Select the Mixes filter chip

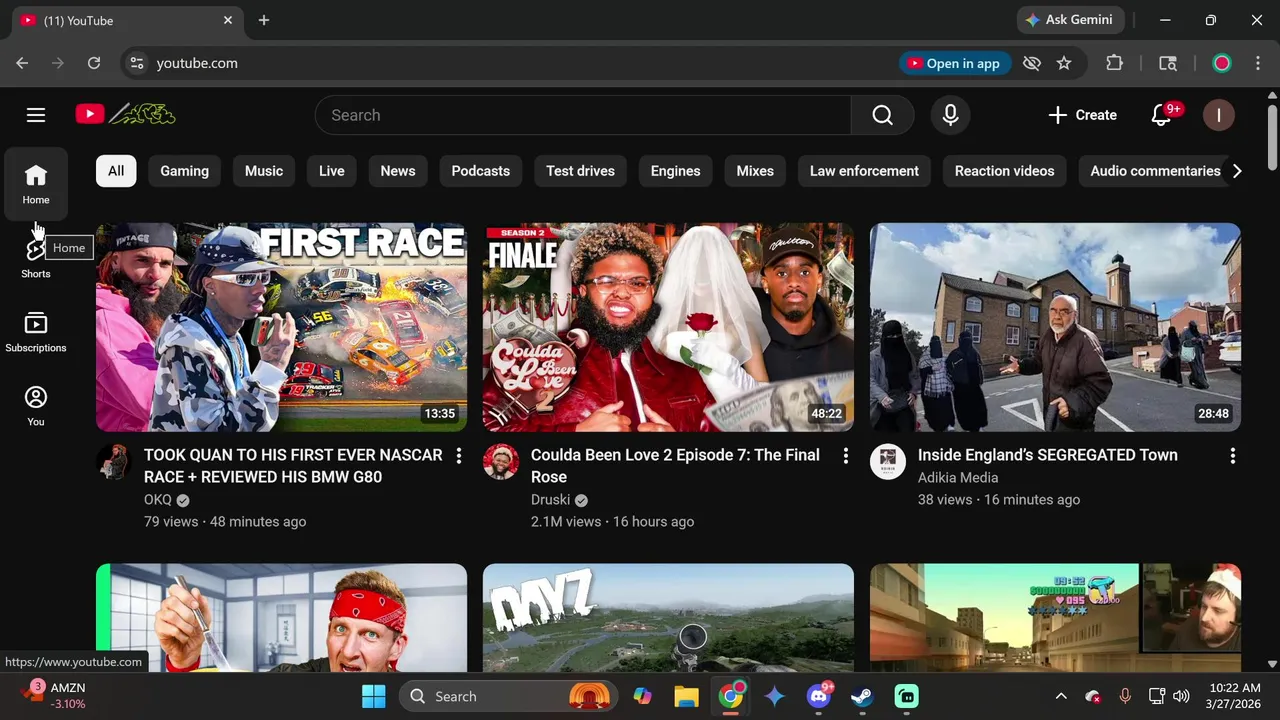click(755, 171)
